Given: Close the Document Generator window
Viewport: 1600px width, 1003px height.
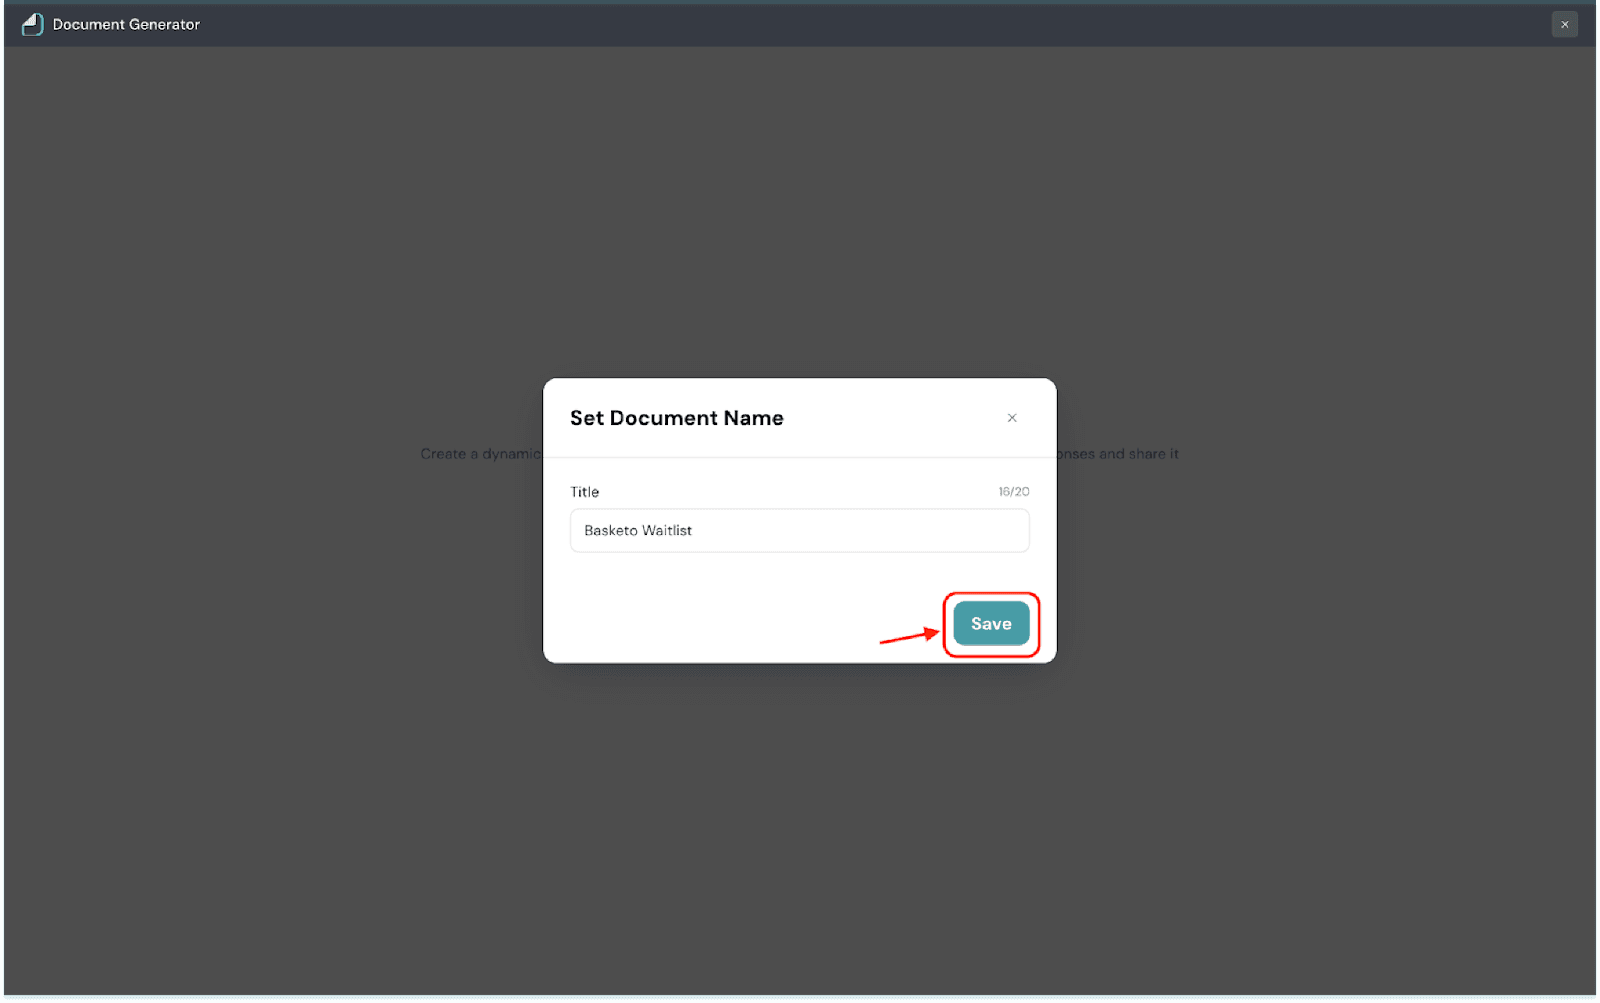Looking at the screenshot, I should click(x=1565, y=24).
